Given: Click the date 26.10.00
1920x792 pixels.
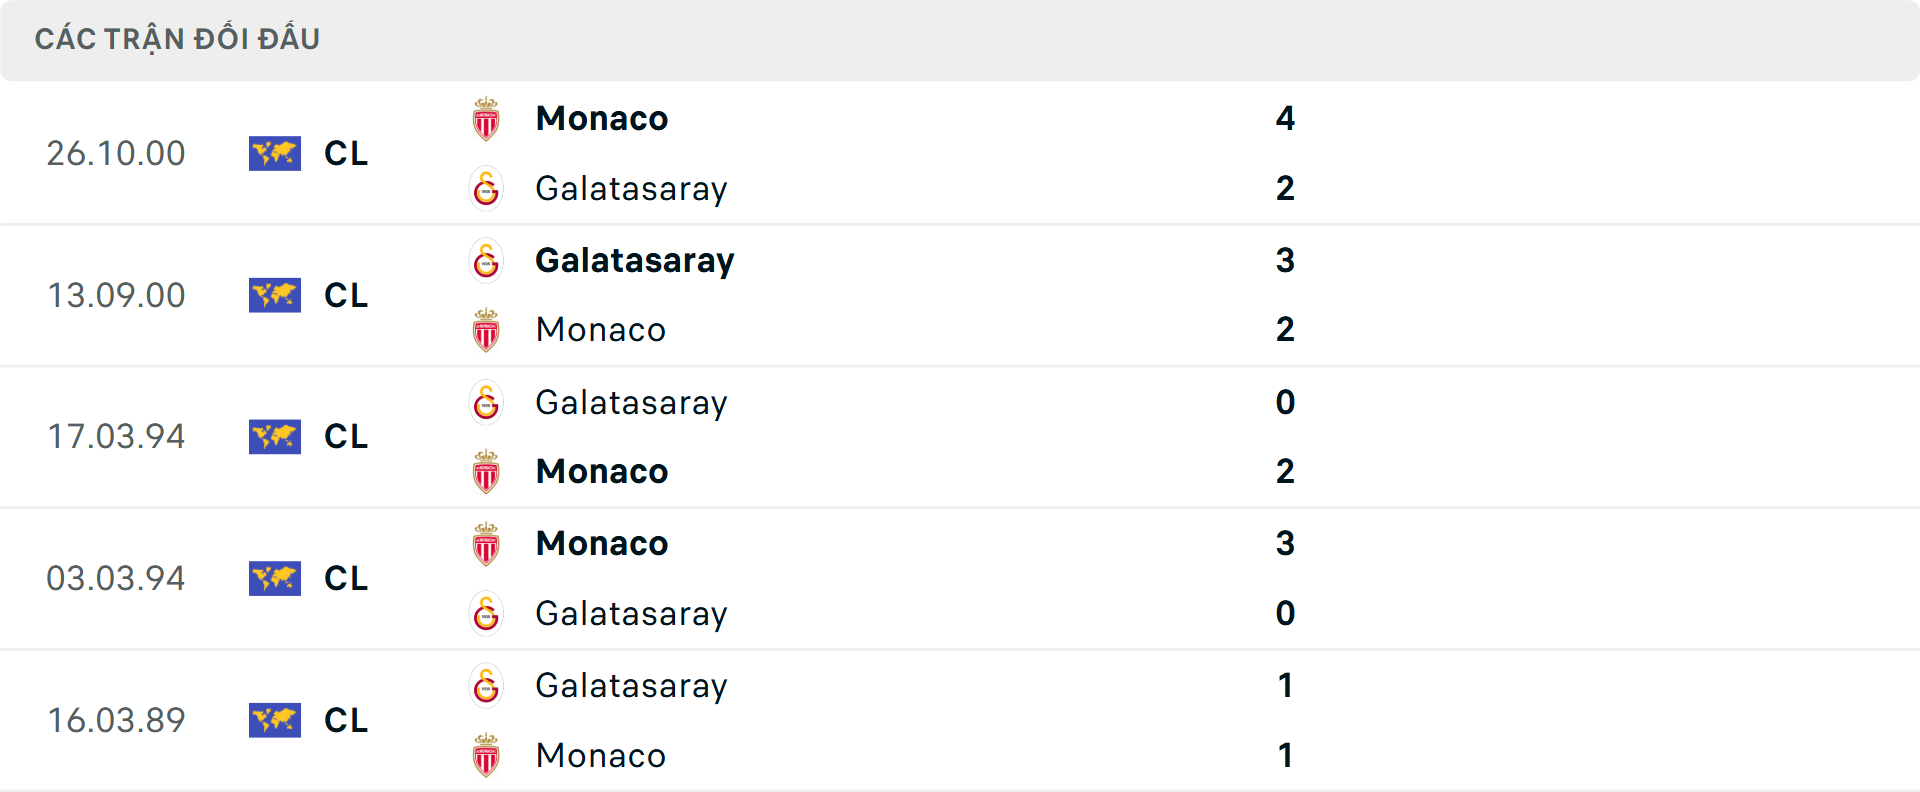Looking at the screenshot, I should [x=116, y=153].
